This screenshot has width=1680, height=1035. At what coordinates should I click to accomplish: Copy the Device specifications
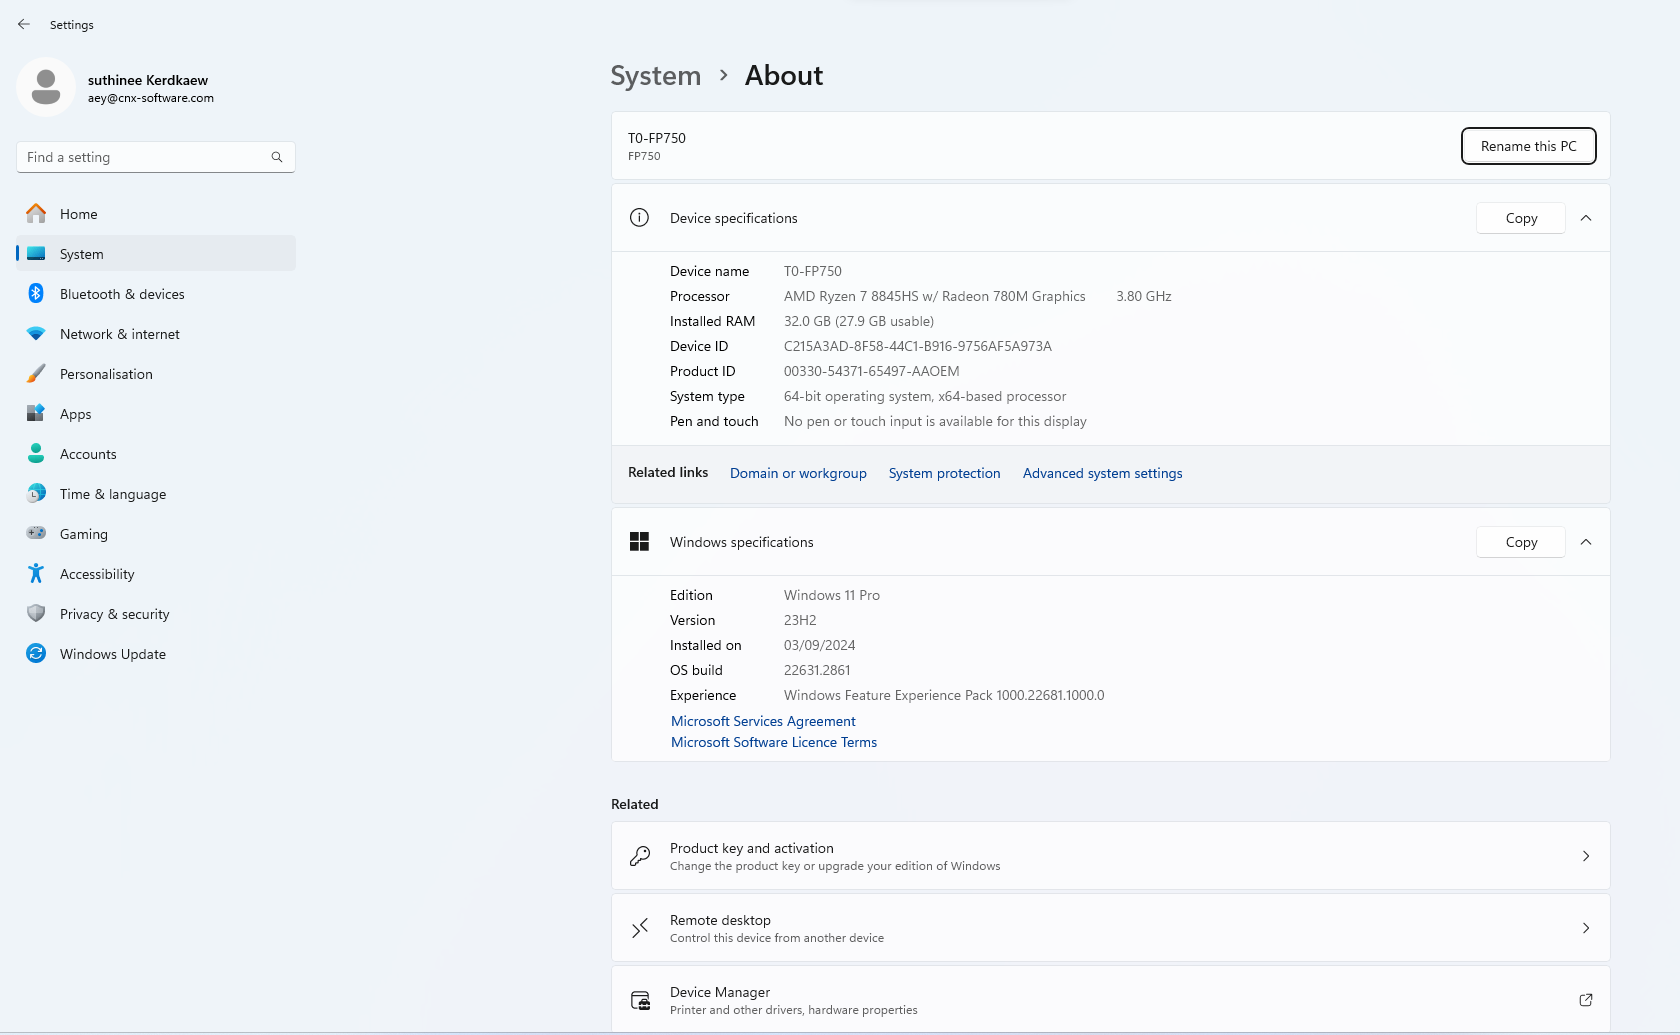coord(1521,218)
